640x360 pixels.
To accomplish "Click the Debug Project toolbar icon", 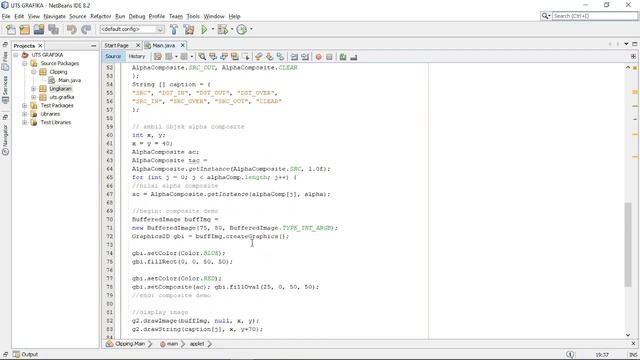I will tap(223, 29).
